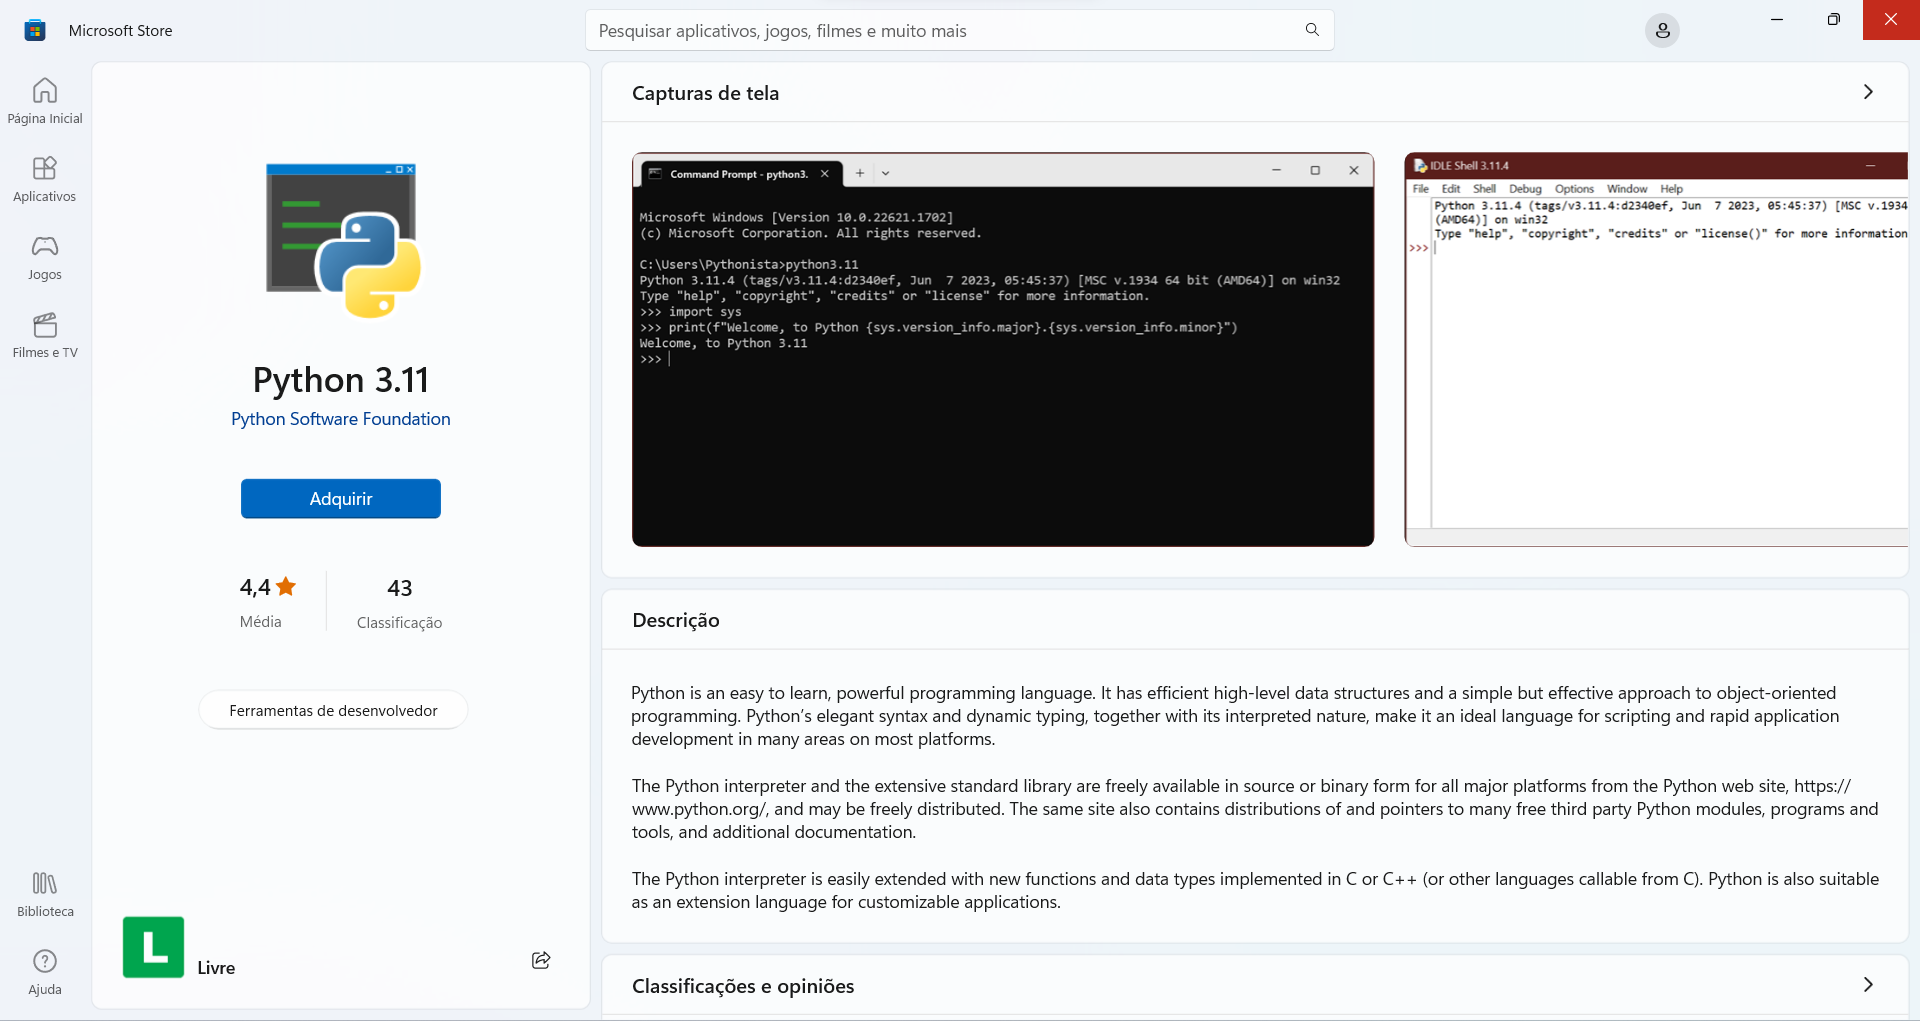Click the Ferramentas de desenvolvedor tag
Screen dimensions: 1920x1021
(333, 710)
